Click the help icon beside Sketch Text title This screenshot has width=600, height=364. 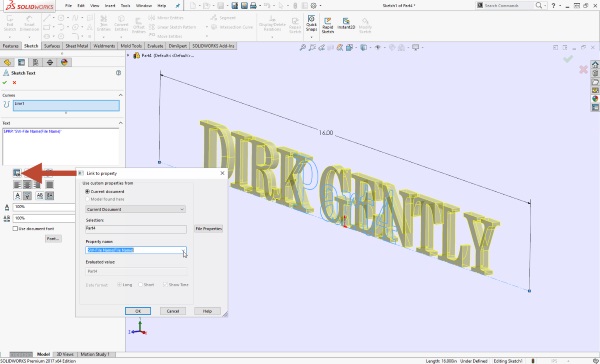[119, 73]
